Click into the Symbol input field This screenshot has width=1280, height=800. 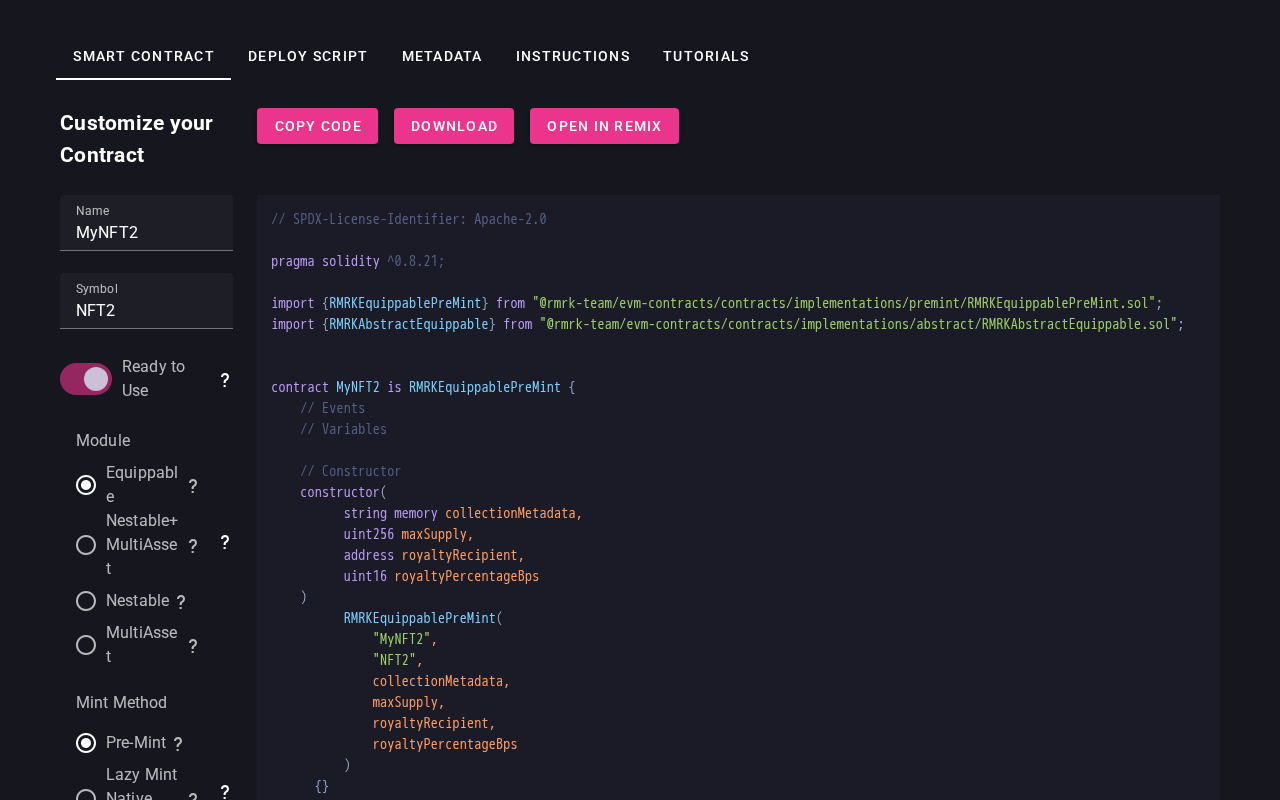tap(146, 301)
